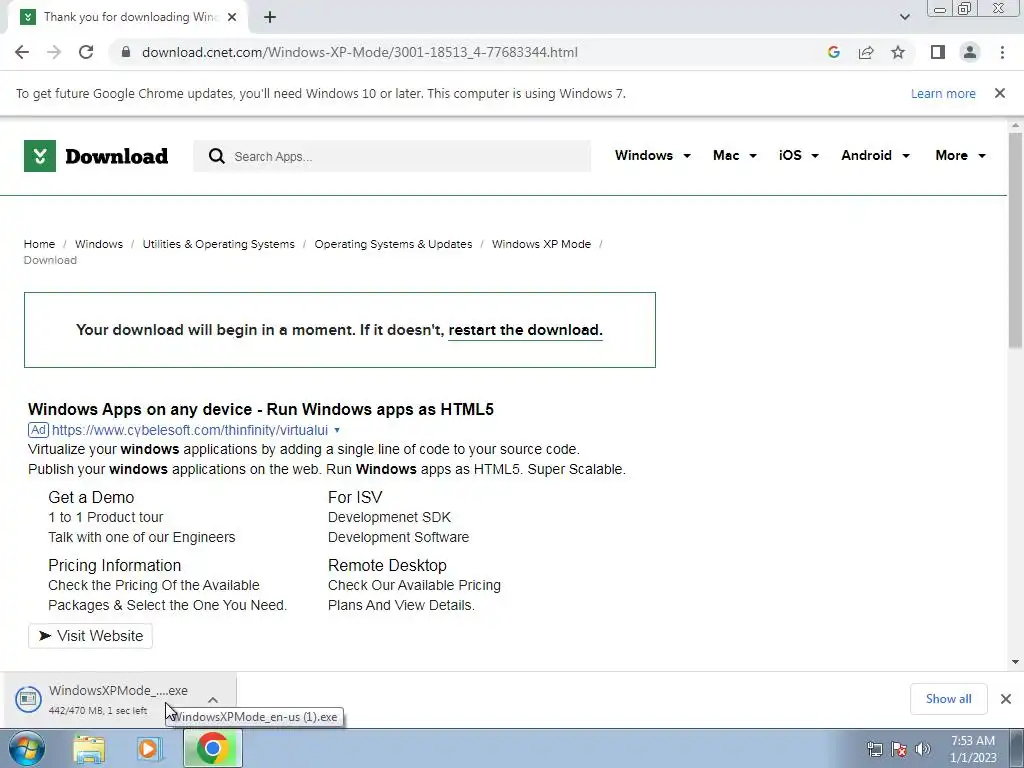Open Windows Explorer from the taskbar

point(89,749)
